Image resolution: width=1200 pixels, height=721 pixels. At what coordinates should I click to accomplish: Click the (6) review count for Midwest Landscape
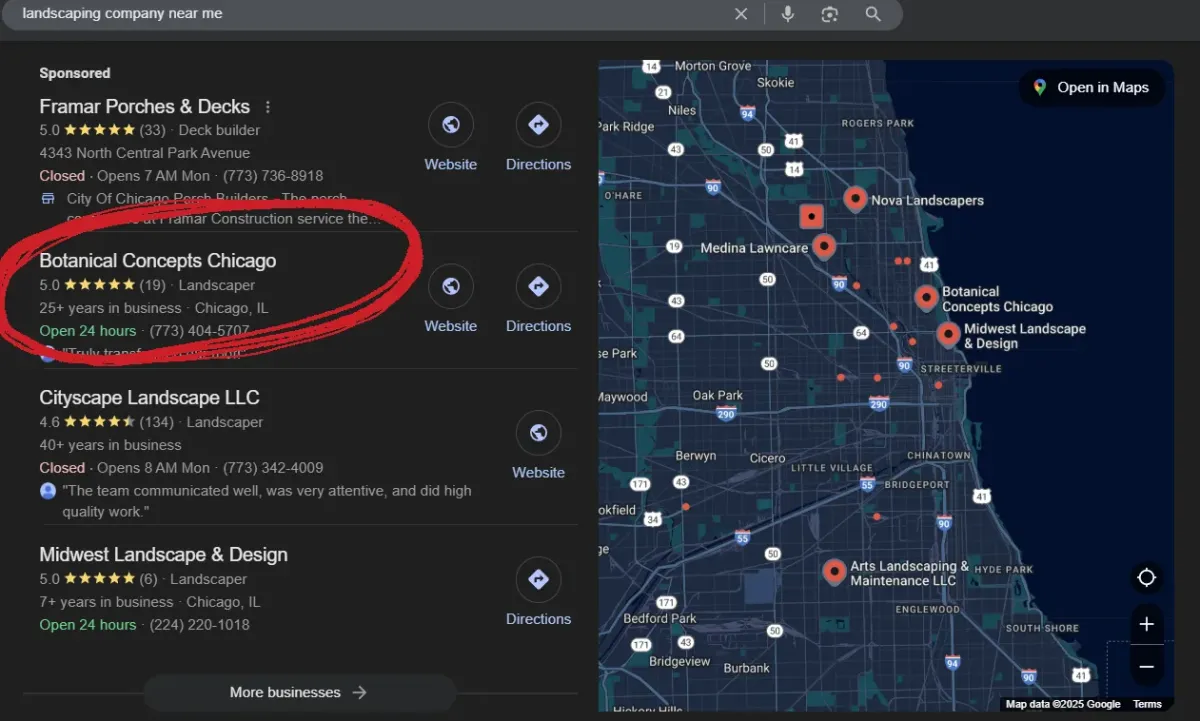(148, 579)
